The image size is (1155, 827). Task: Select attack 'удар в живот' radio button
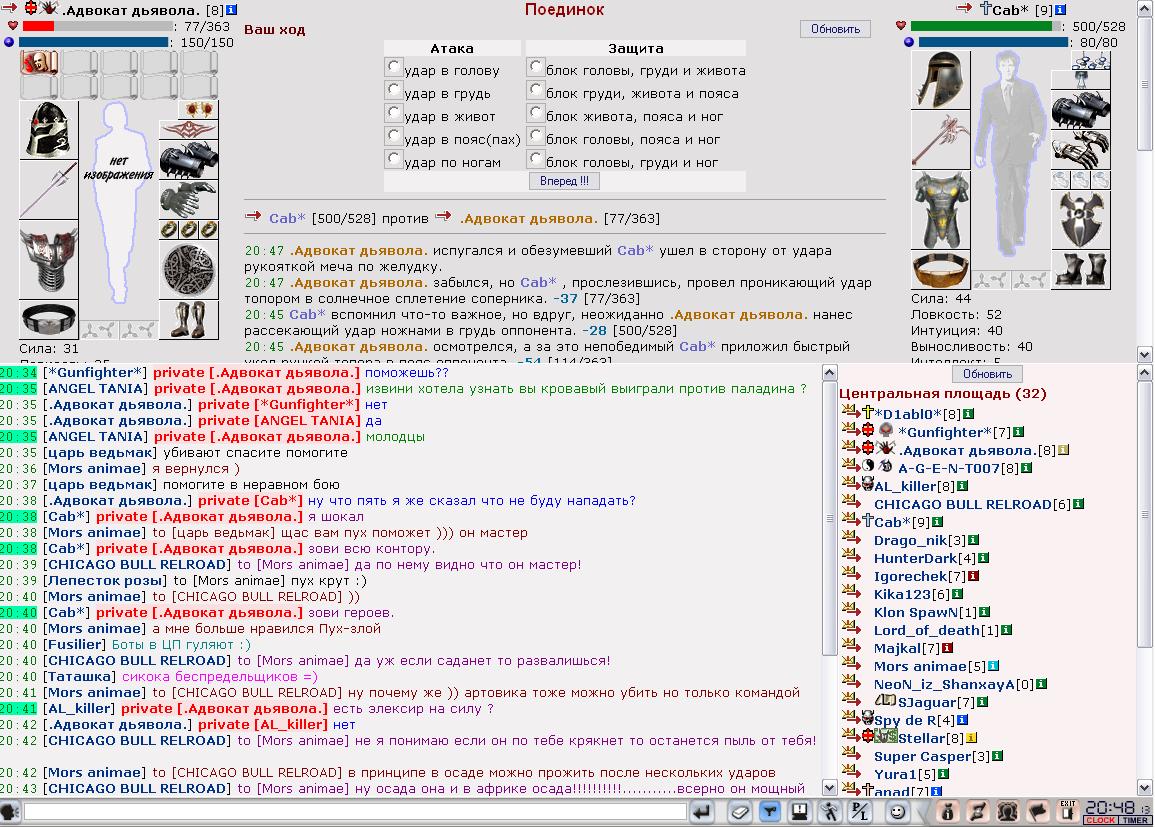point(393,113)
